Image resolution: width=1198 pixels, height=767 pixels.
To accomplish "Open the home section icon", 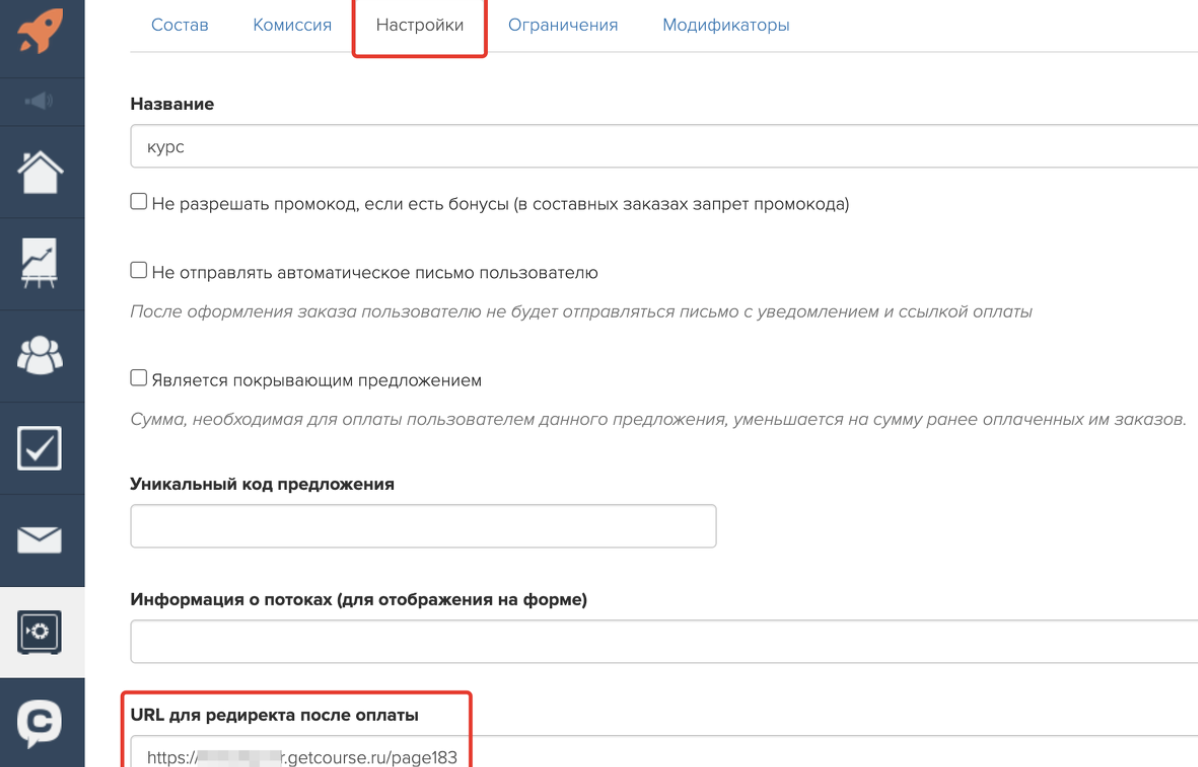I will [41, 172].
